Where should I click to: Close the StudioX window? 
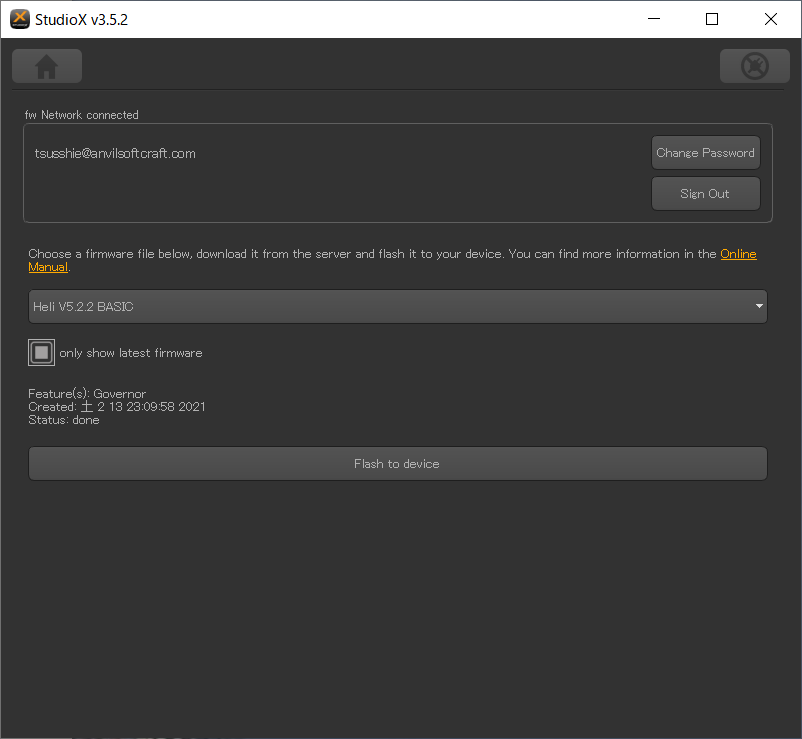[x=770, y=19]
